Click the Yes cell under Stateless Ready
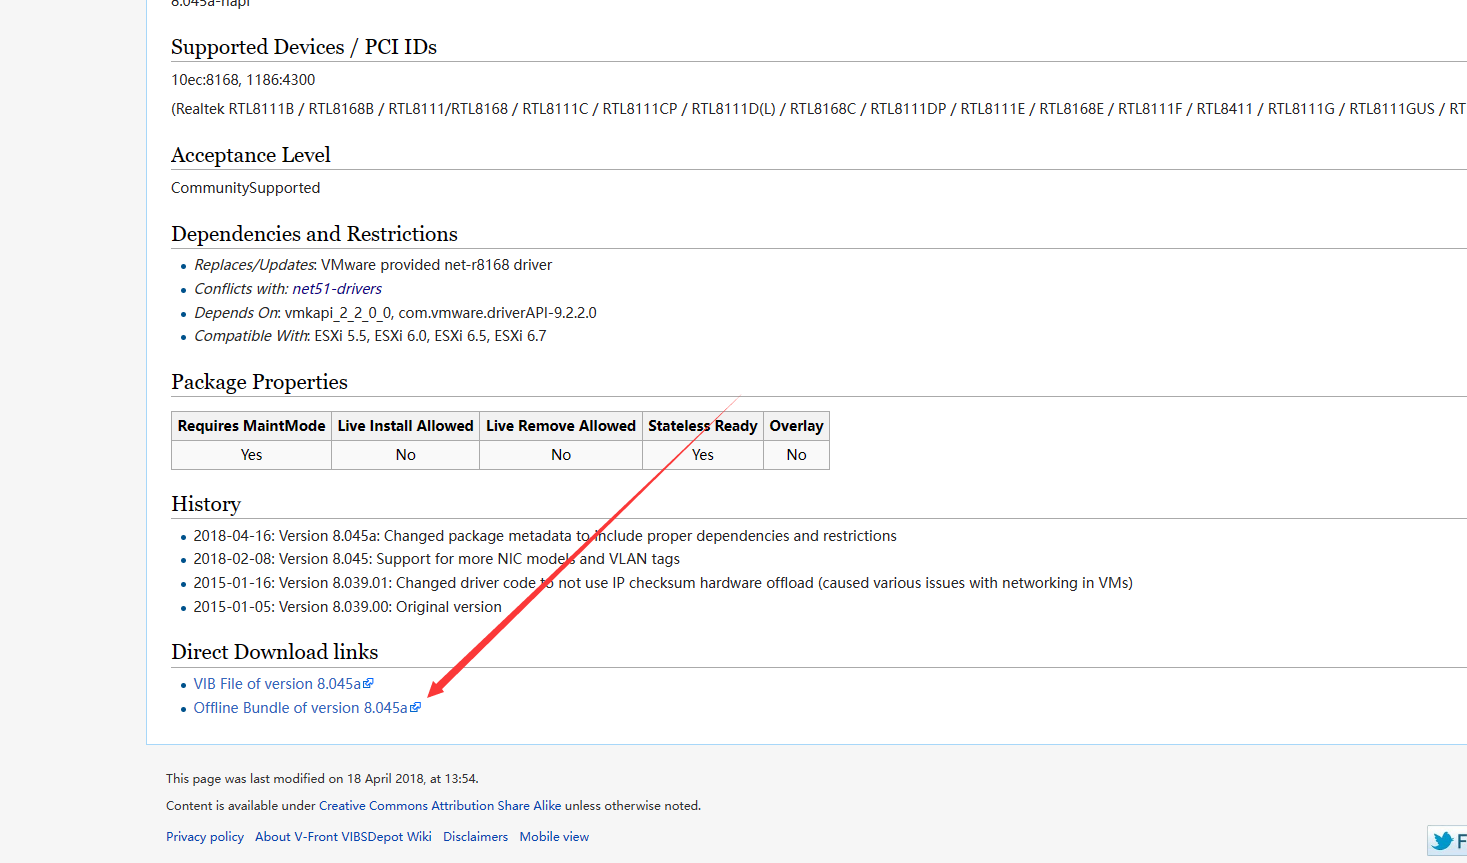 [703, 455]
